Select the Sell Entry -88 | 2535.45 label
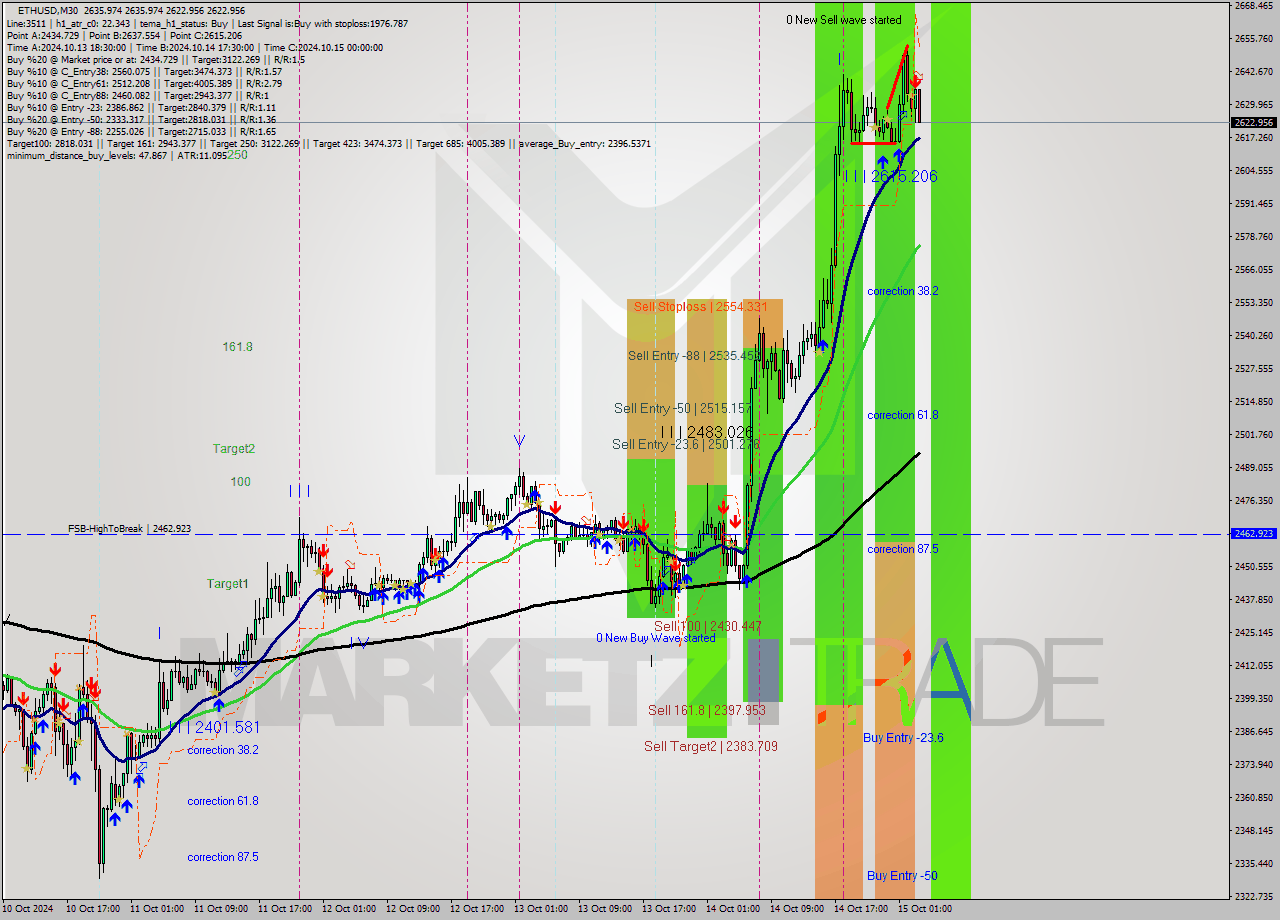The image size is (1280, 920). (x=694, y=355)
